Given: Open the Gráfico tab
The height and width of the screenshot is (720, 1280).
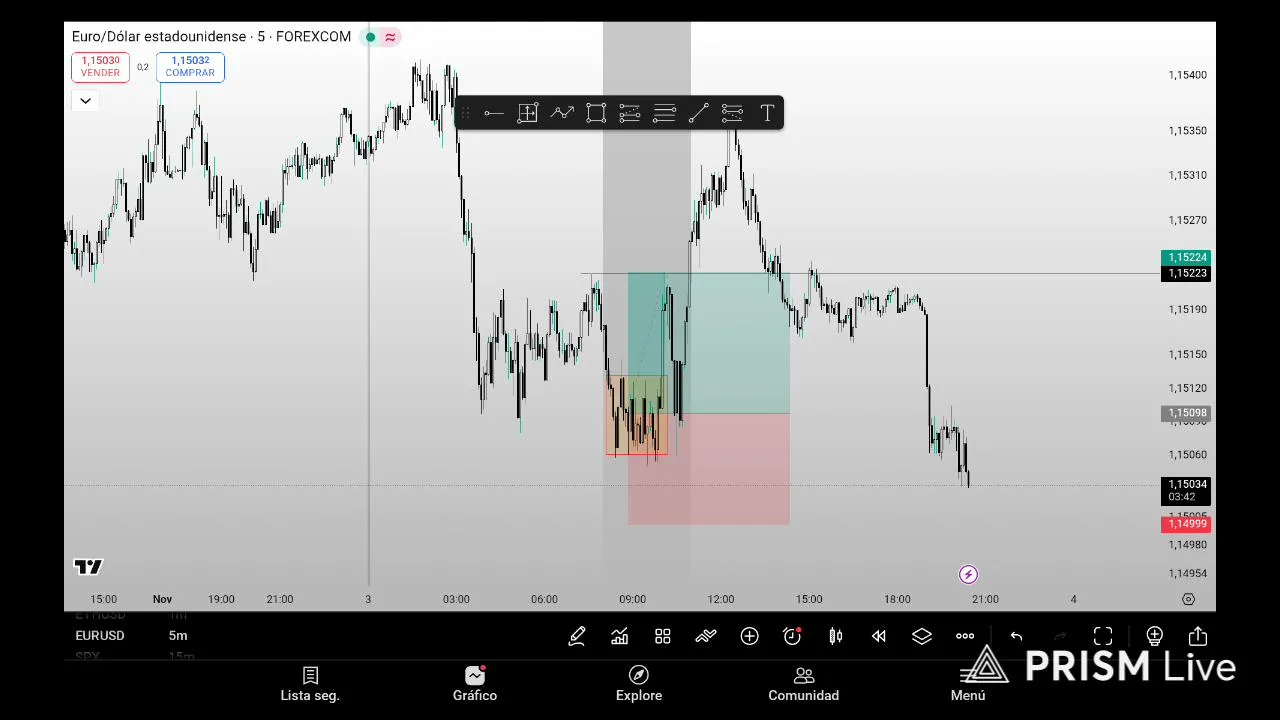Looking at the screenshot, I should pyautogui.click(x=474, y=685).
